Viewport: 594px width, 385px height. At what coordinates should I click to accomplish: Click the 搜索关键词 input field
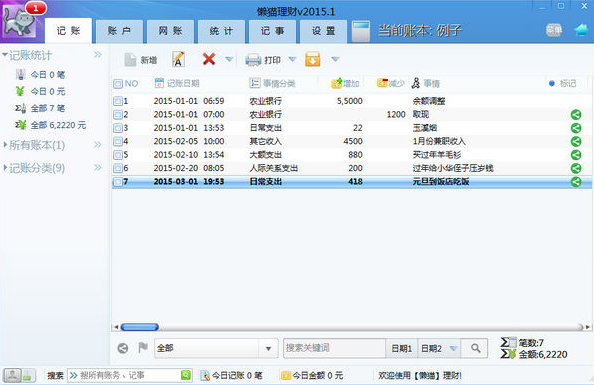tap(335, 348)
